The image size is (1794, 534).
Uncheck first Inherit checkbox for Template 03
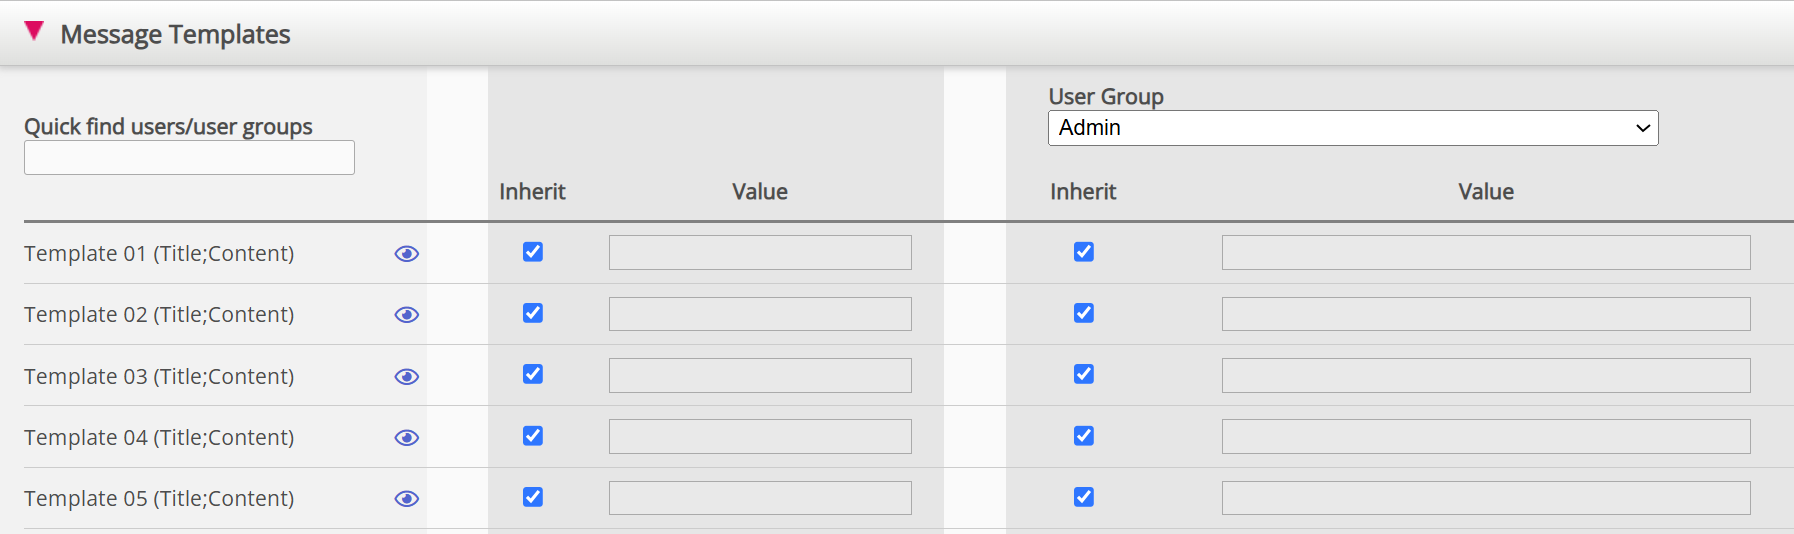click(533, 374)
